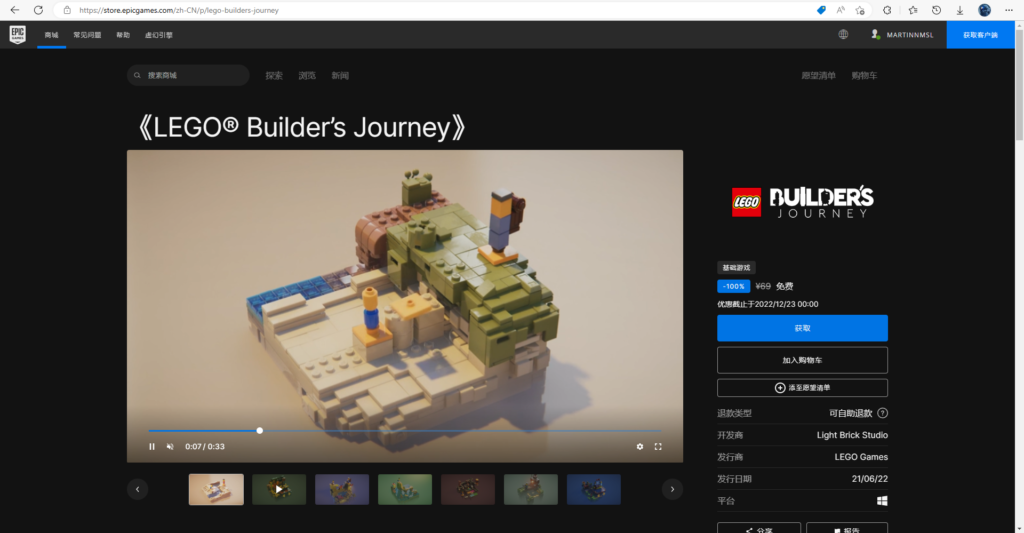Click the refund type help question mark
The height and width of the screenshot is (533, 1024).
tap(882, 413)
